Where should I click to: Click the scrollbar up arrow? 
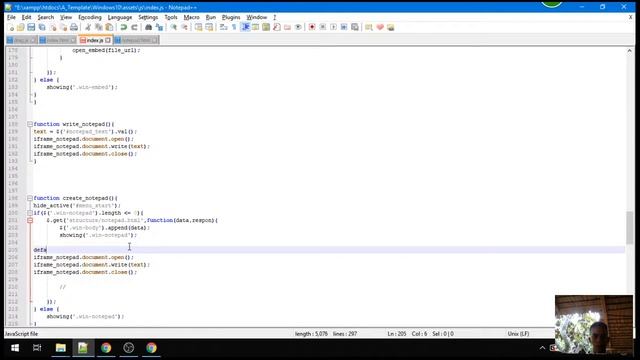(629, 51)
